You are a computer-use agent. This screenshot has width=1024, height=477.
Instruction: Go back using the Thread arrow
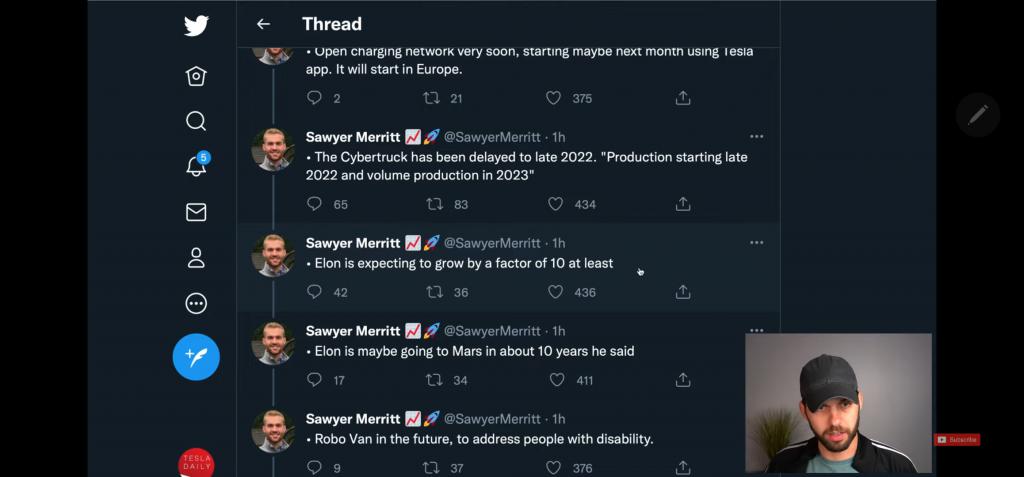pos(263,24)
